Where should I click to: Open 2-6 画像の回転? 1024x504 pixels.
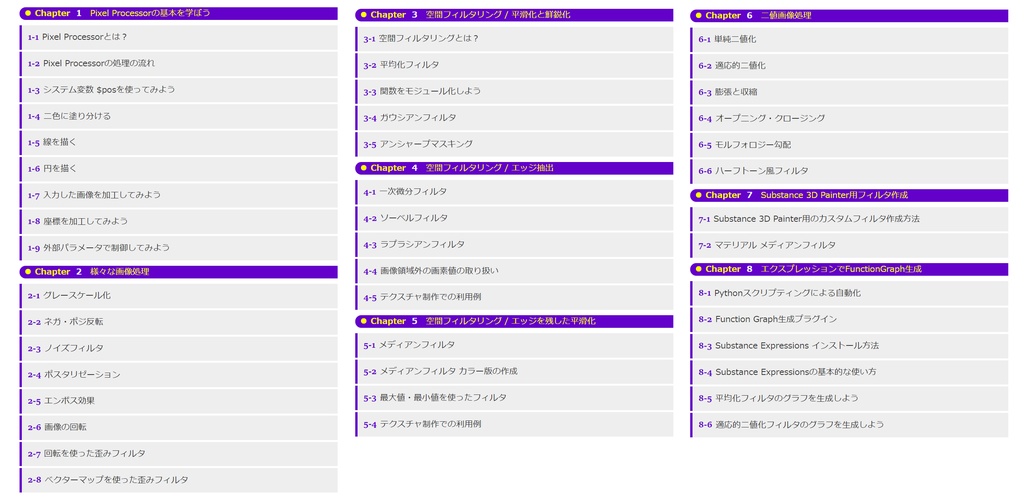click(x=179, y=427)
